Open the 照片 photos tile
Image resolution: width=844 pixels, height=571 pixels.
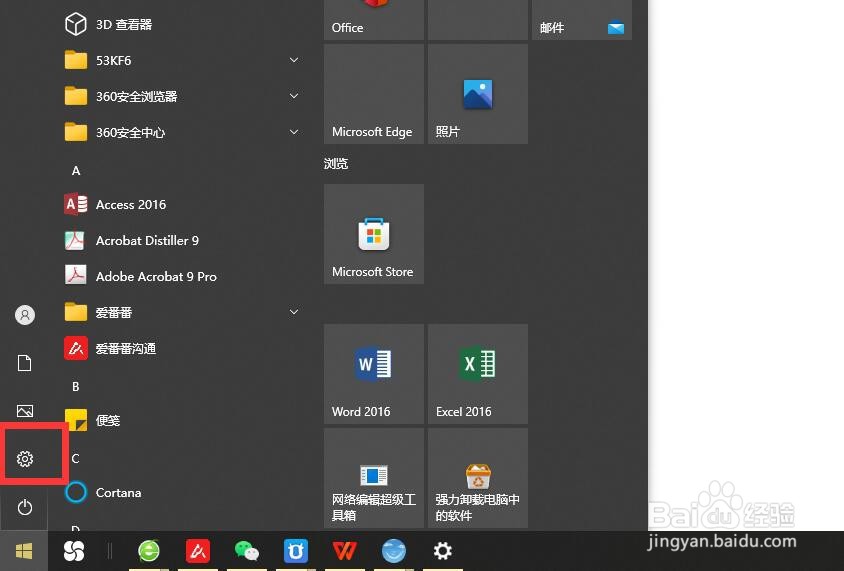click(x=478, y=94)
